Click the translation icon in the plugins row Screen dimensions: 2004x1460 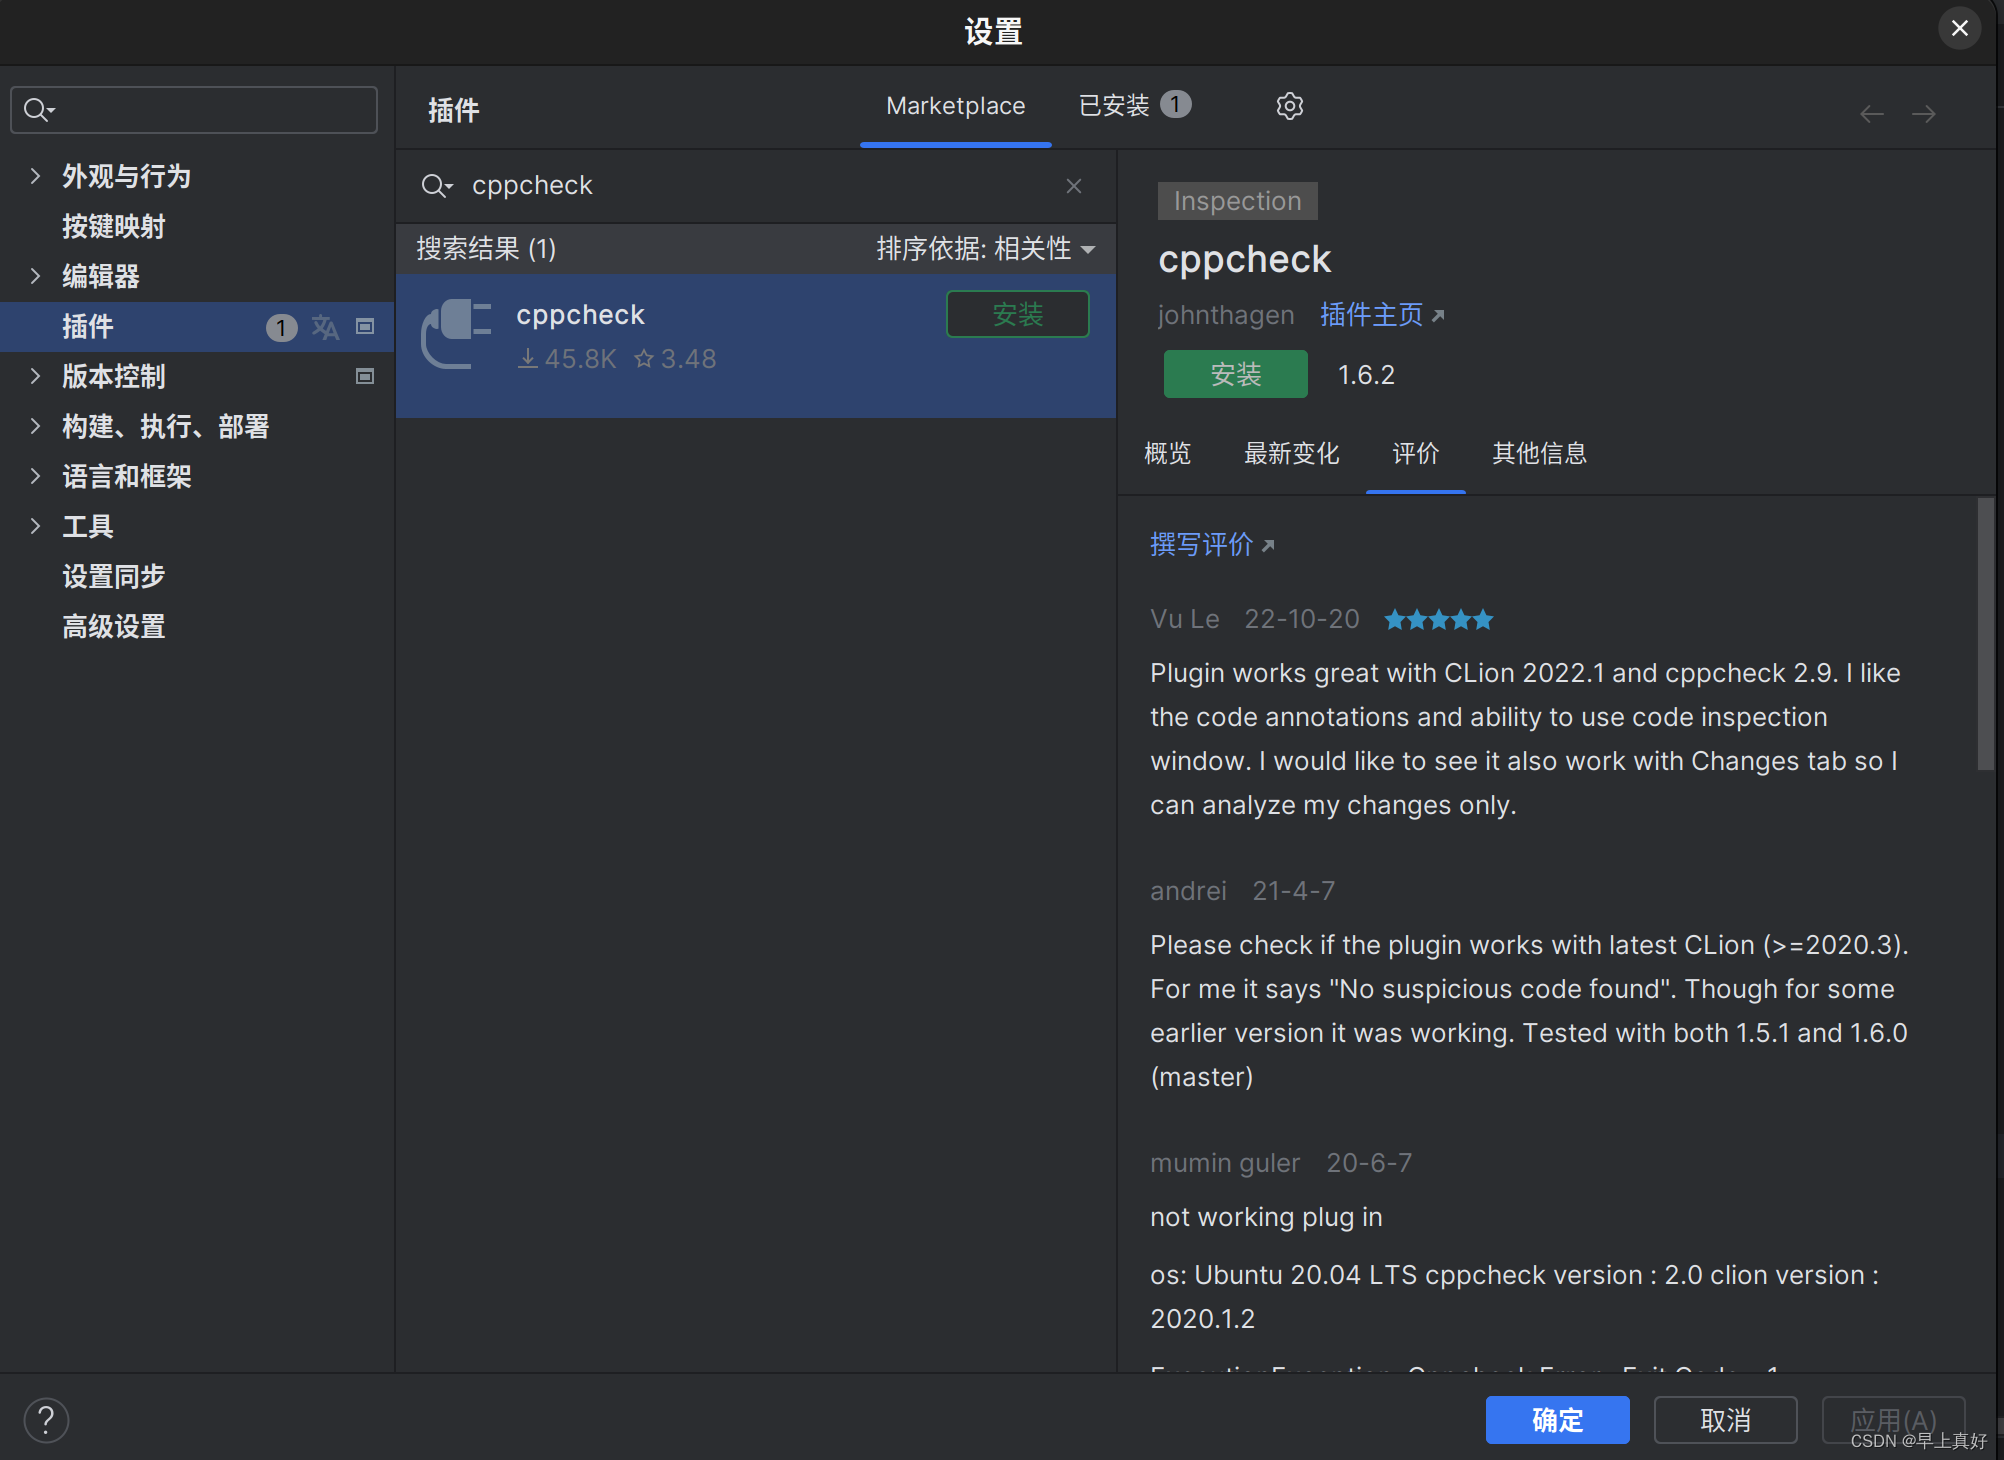[325, 327]
